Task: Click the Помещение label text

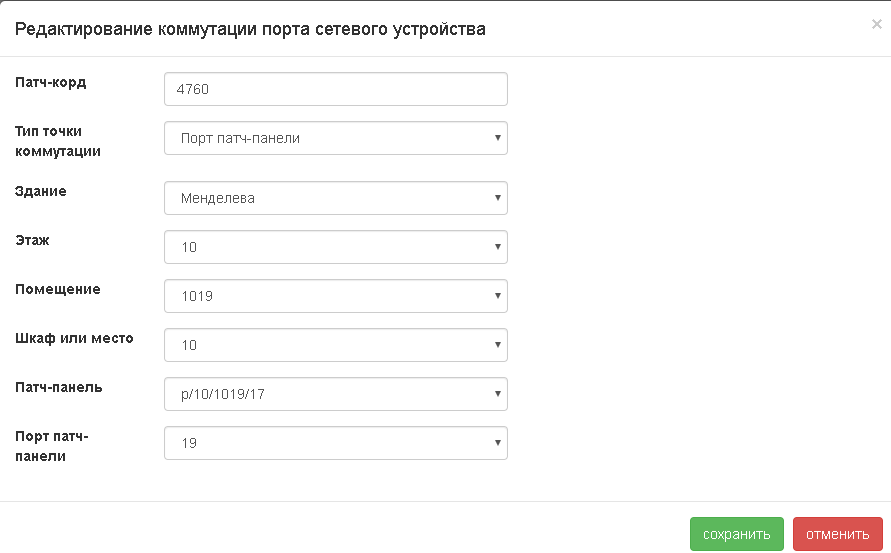Action: 58,289
